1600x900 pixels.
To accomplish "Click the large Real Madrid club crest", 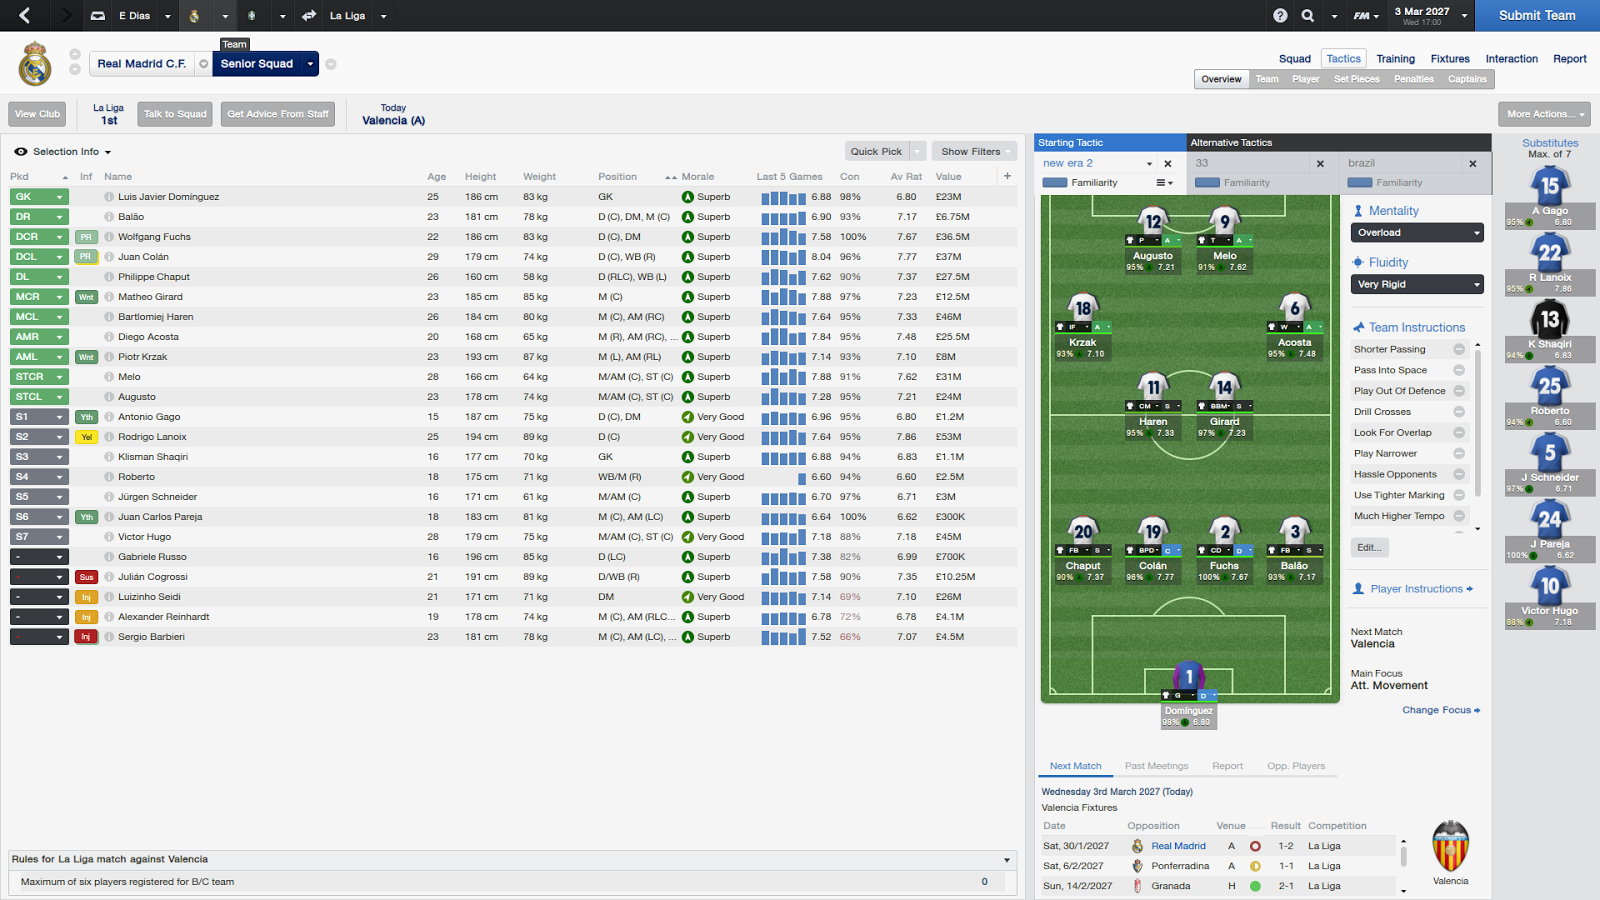I will click(x=35, y=64).
